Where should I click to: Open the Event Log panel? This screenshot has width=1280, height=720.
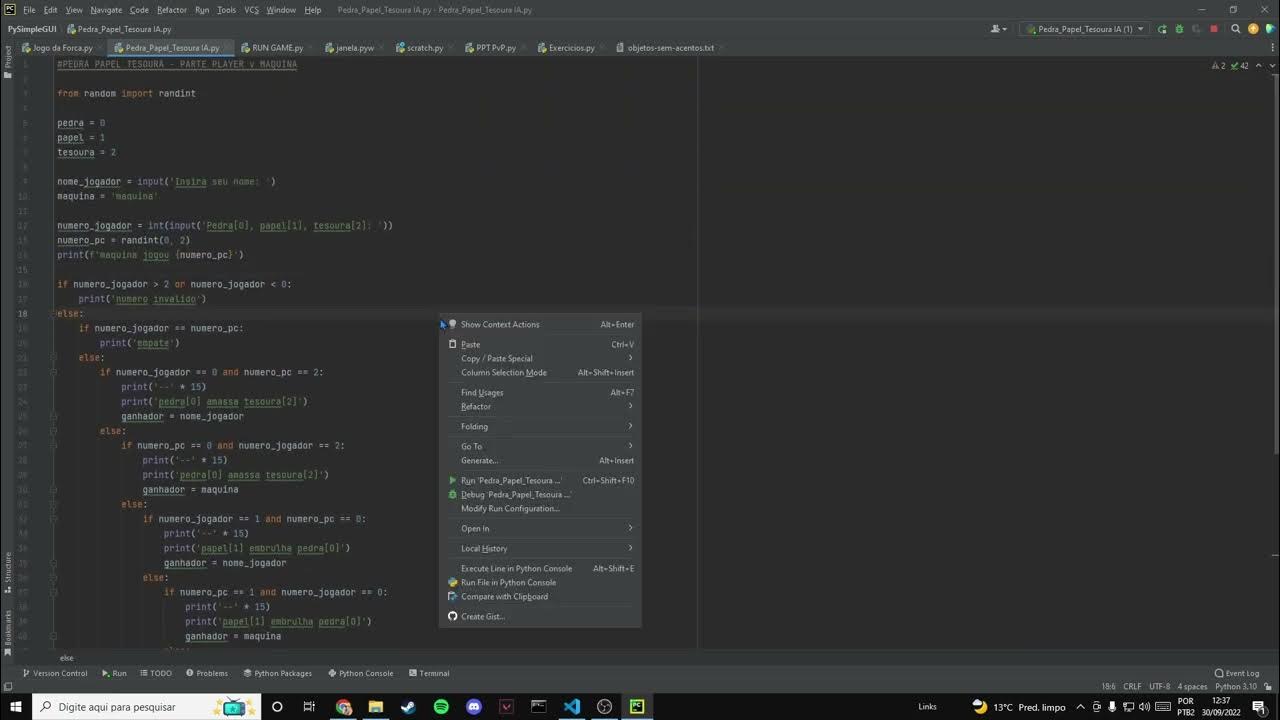pos(1237,673)
